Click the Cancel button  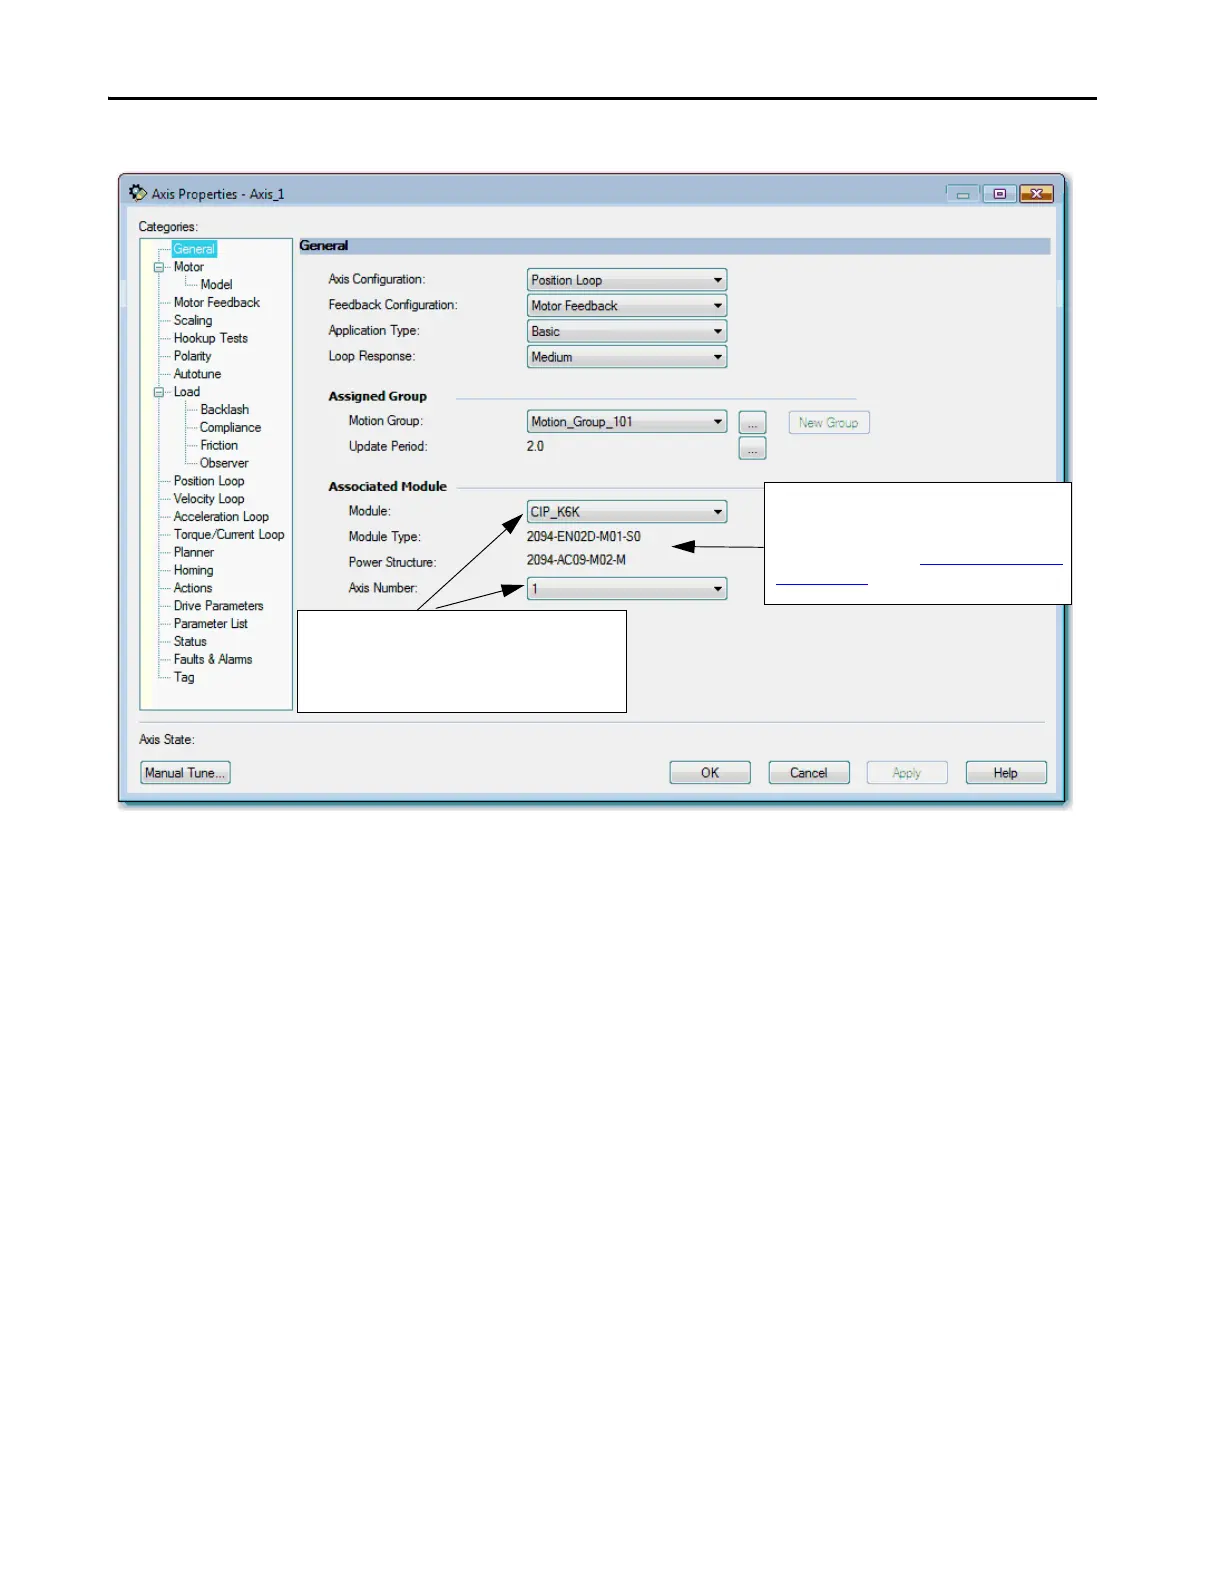pos(809,773)
